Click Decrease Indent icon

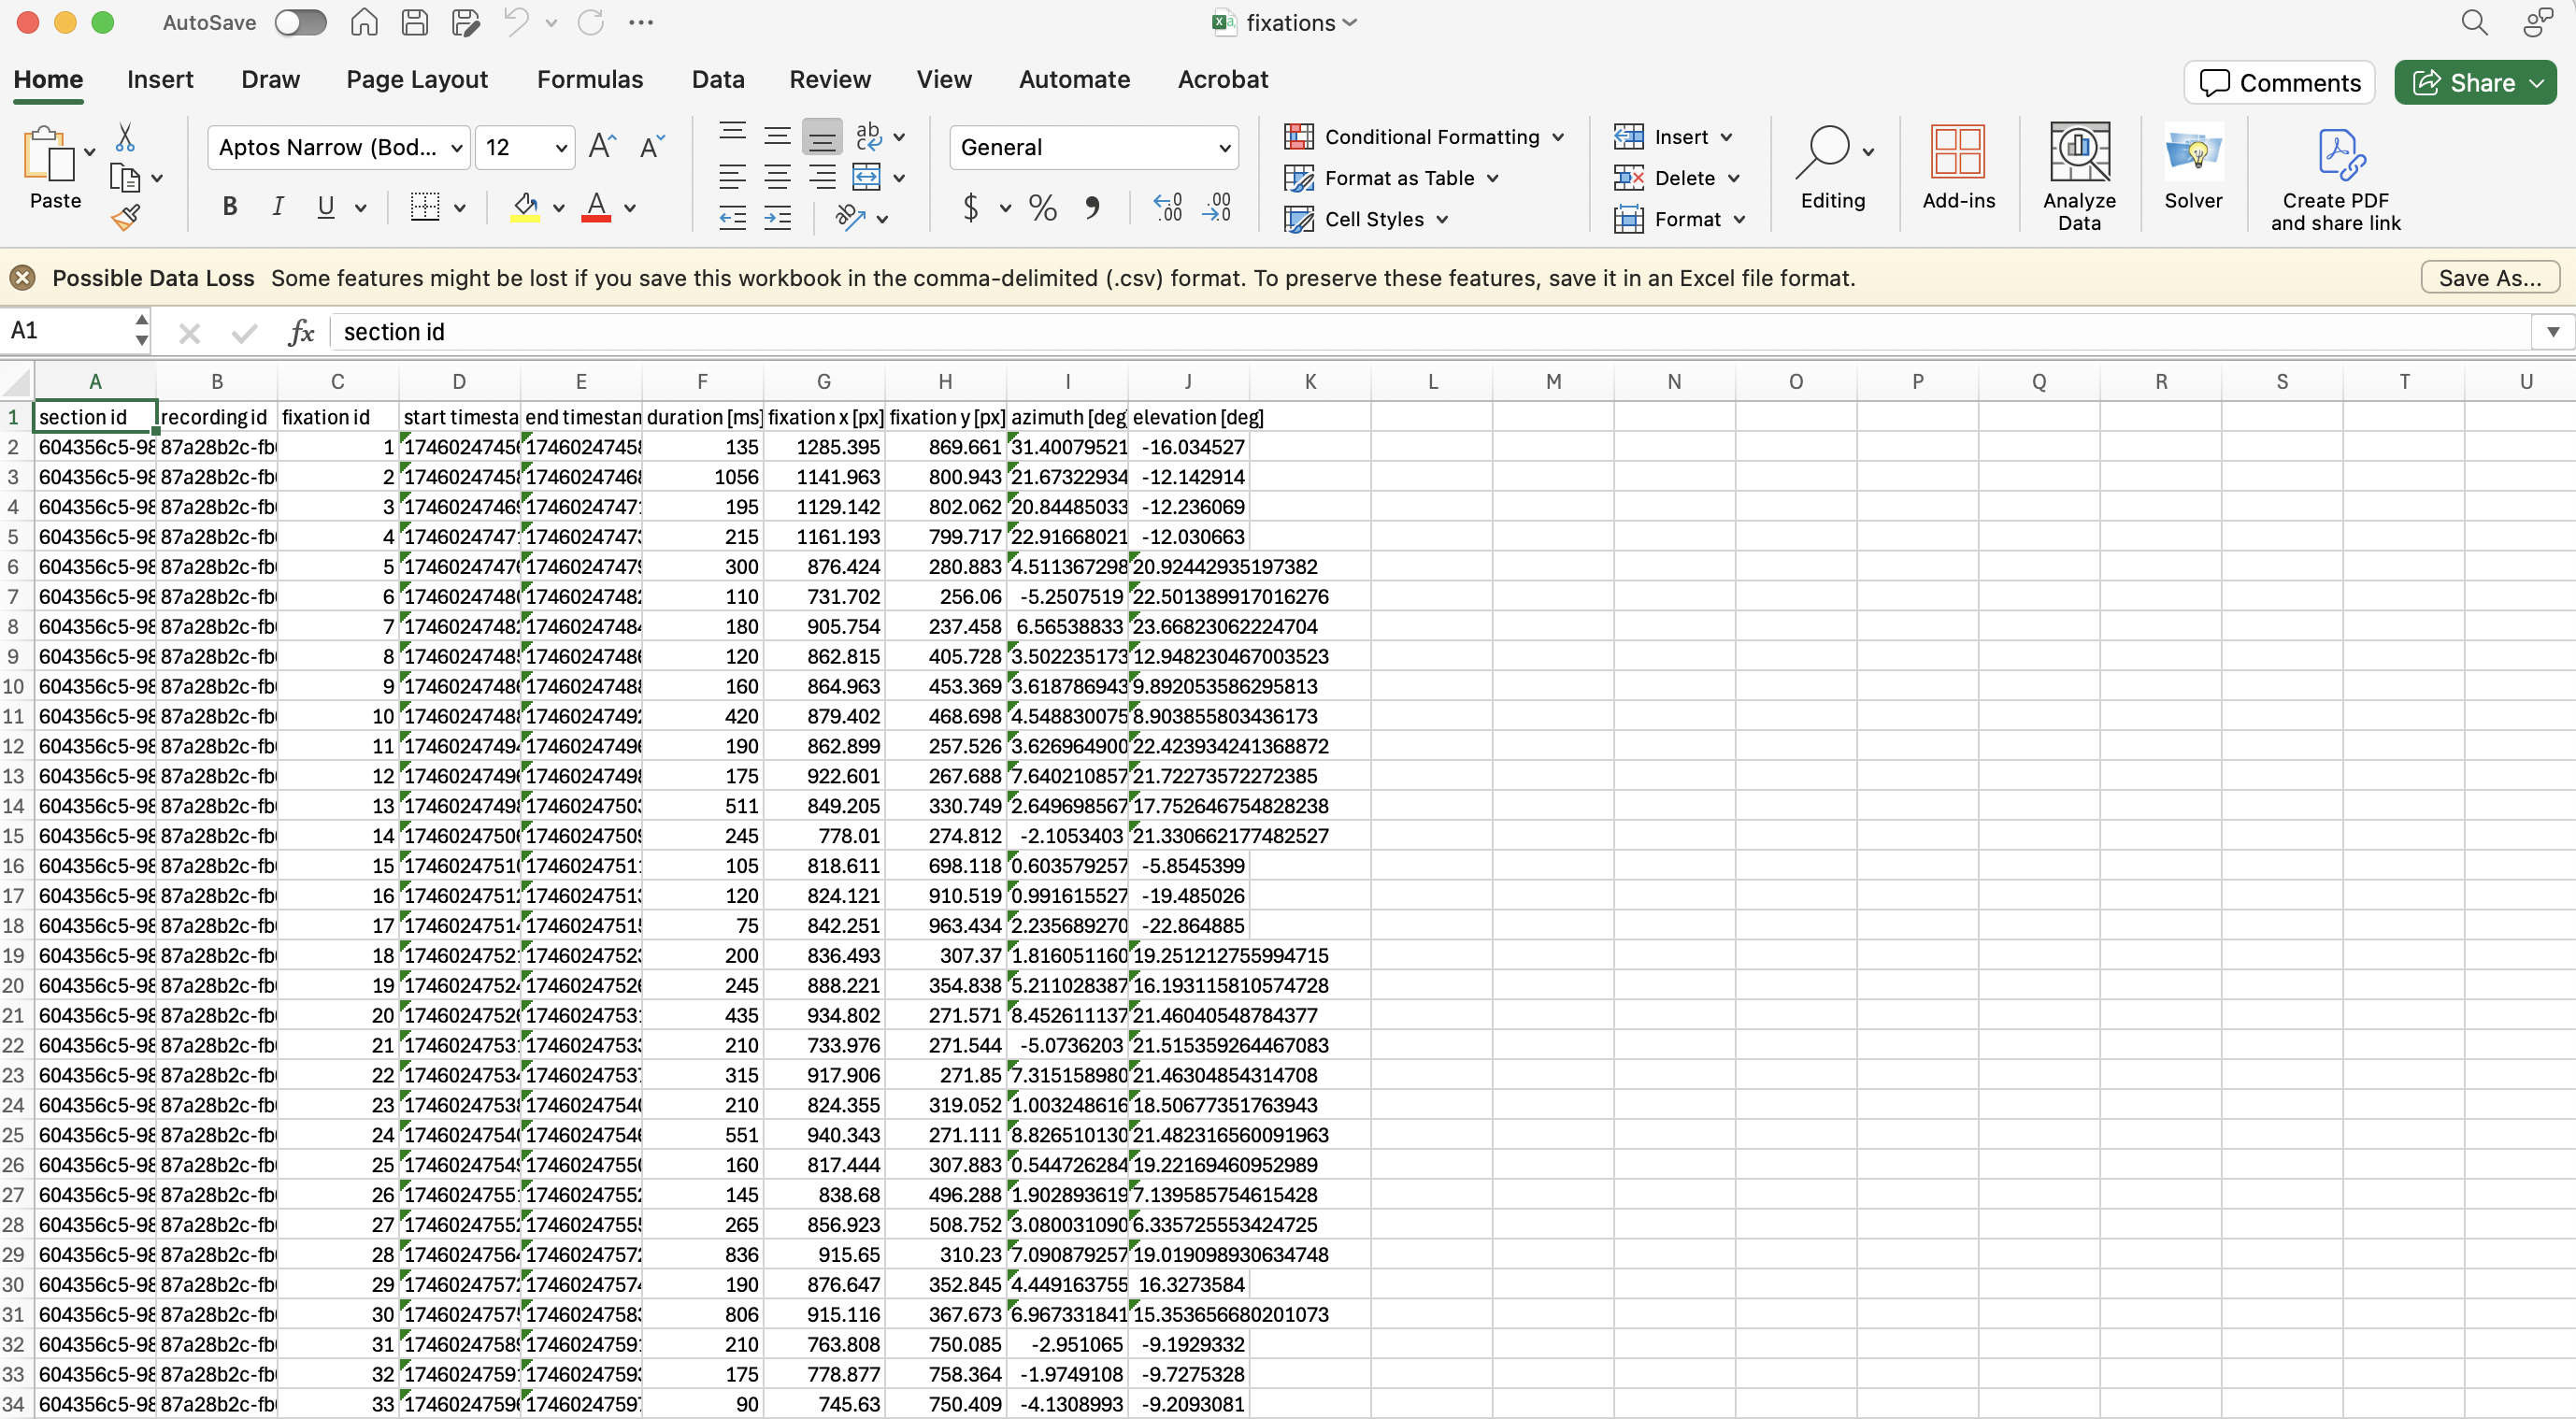(x=733, y=217)
